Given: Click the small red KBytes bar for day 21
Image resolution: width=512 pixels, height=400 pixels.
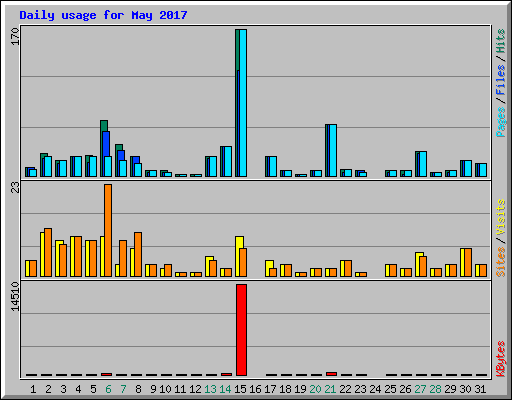Looking at the screenshot, I should pyautogui.click(x=331, y=374).
